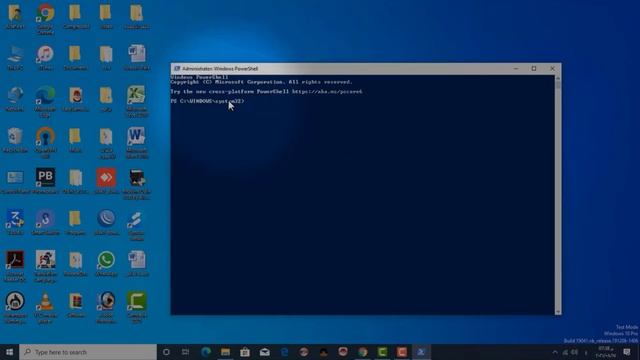Screen dimensions: 640x360
Task: Open Task View on taskbar
Action: [x=185, y=352]
